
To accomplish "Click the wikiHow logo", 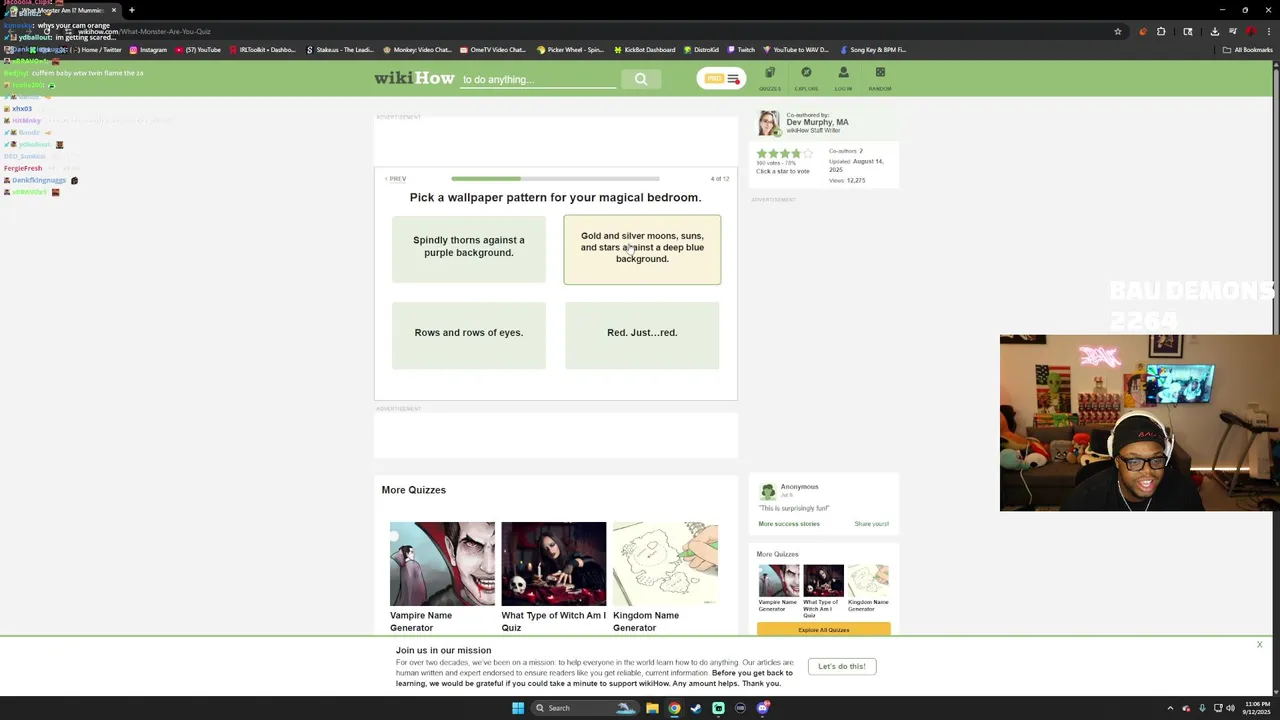I will click(x=414, y=78).
